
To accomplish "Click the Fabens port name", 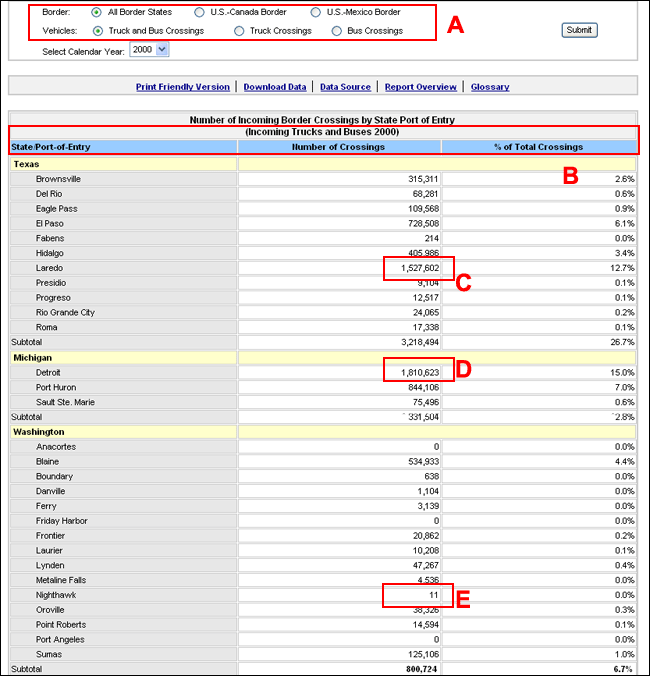I will tap(50, 238).
